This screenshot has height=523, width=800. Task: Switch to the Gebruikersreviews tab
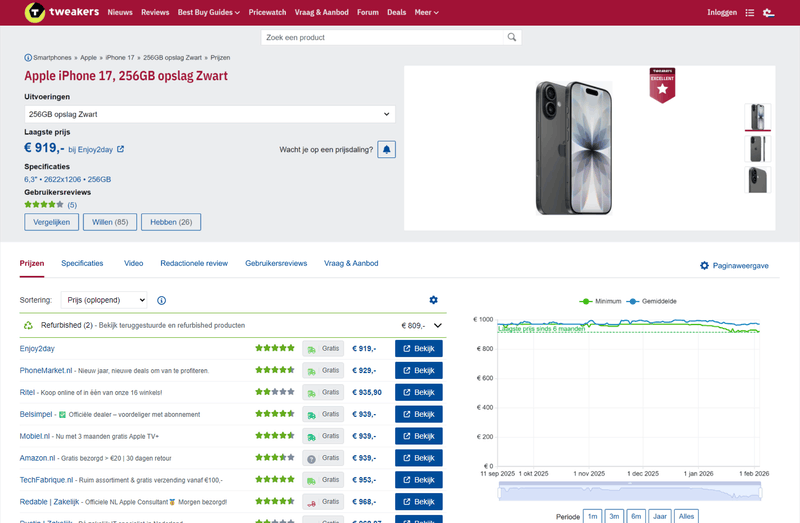(x=276, y=263)
